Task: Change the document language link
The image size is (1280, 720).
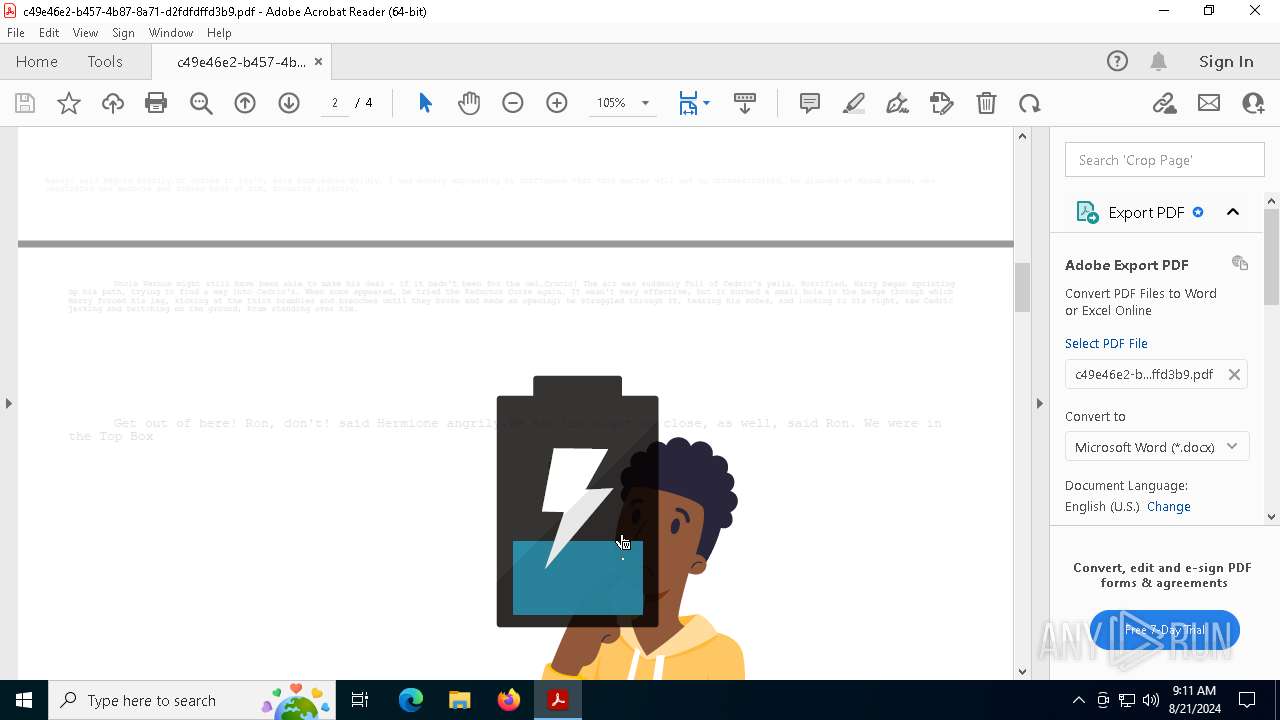Action: click(1168, 506)
